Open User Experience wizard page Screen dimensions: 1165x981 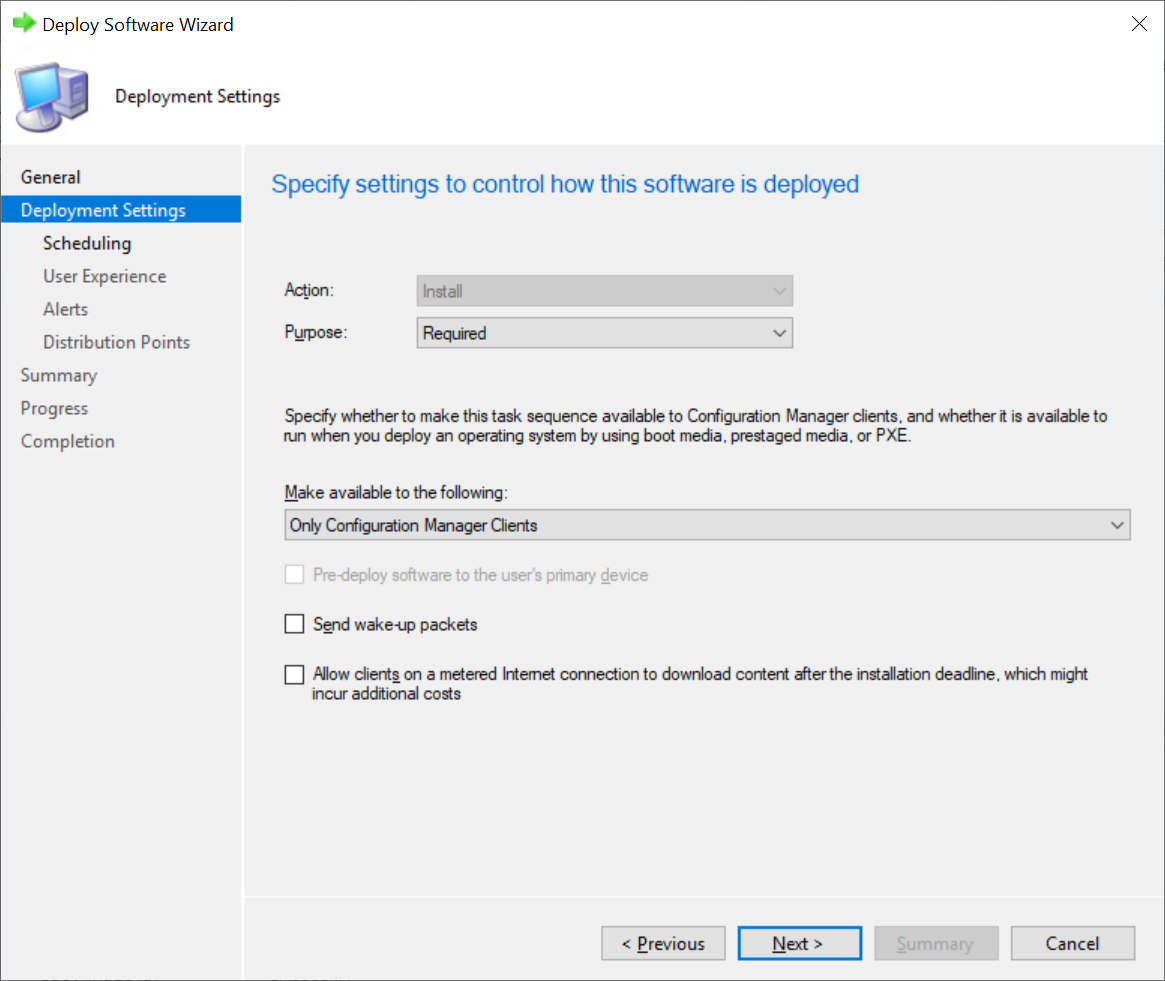(x=104, y=276)
